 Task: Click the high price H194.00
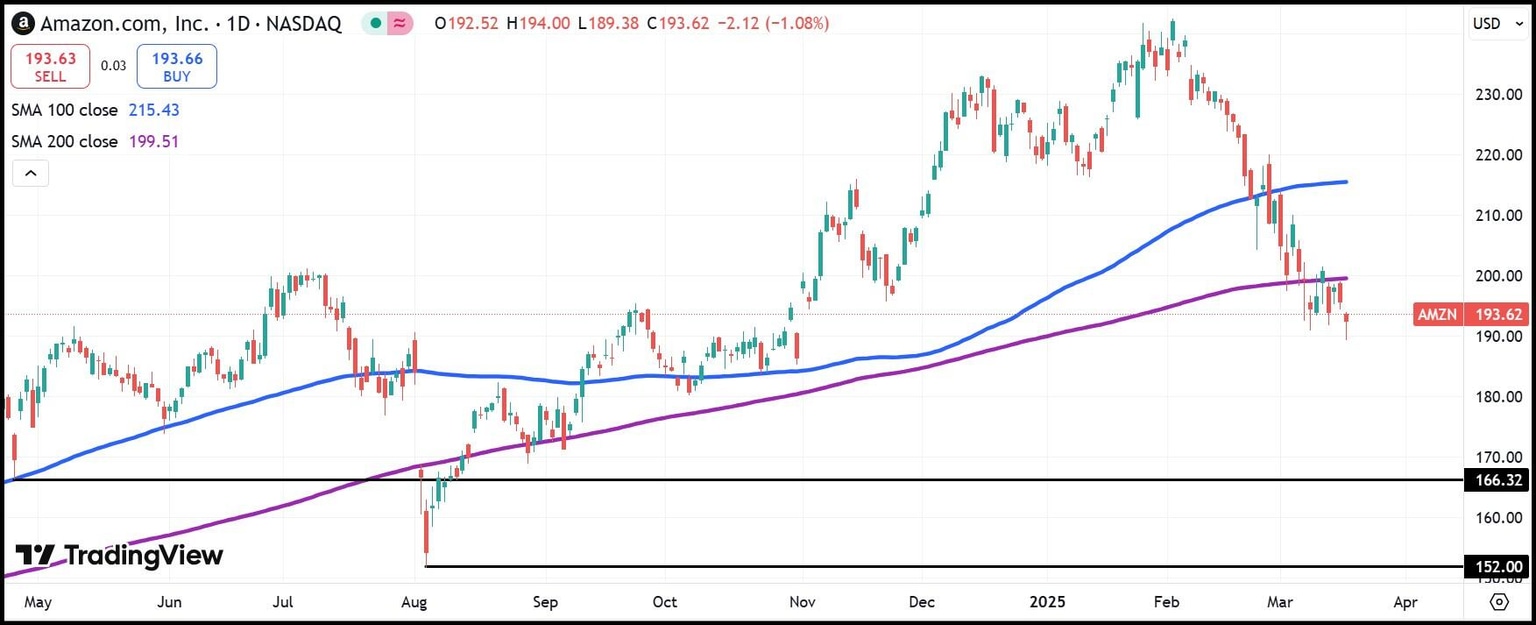(539, 23)
